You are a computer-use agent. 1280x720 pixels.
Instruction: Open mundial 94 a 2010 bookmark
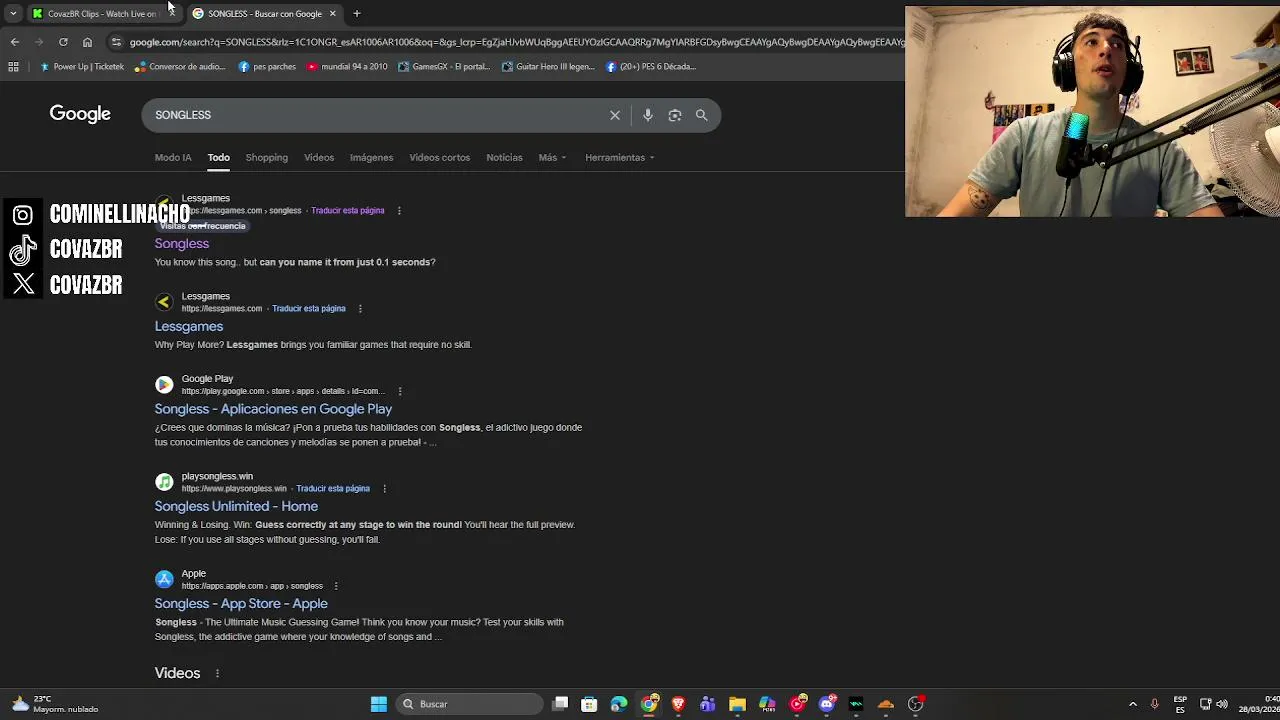point(347,67)
